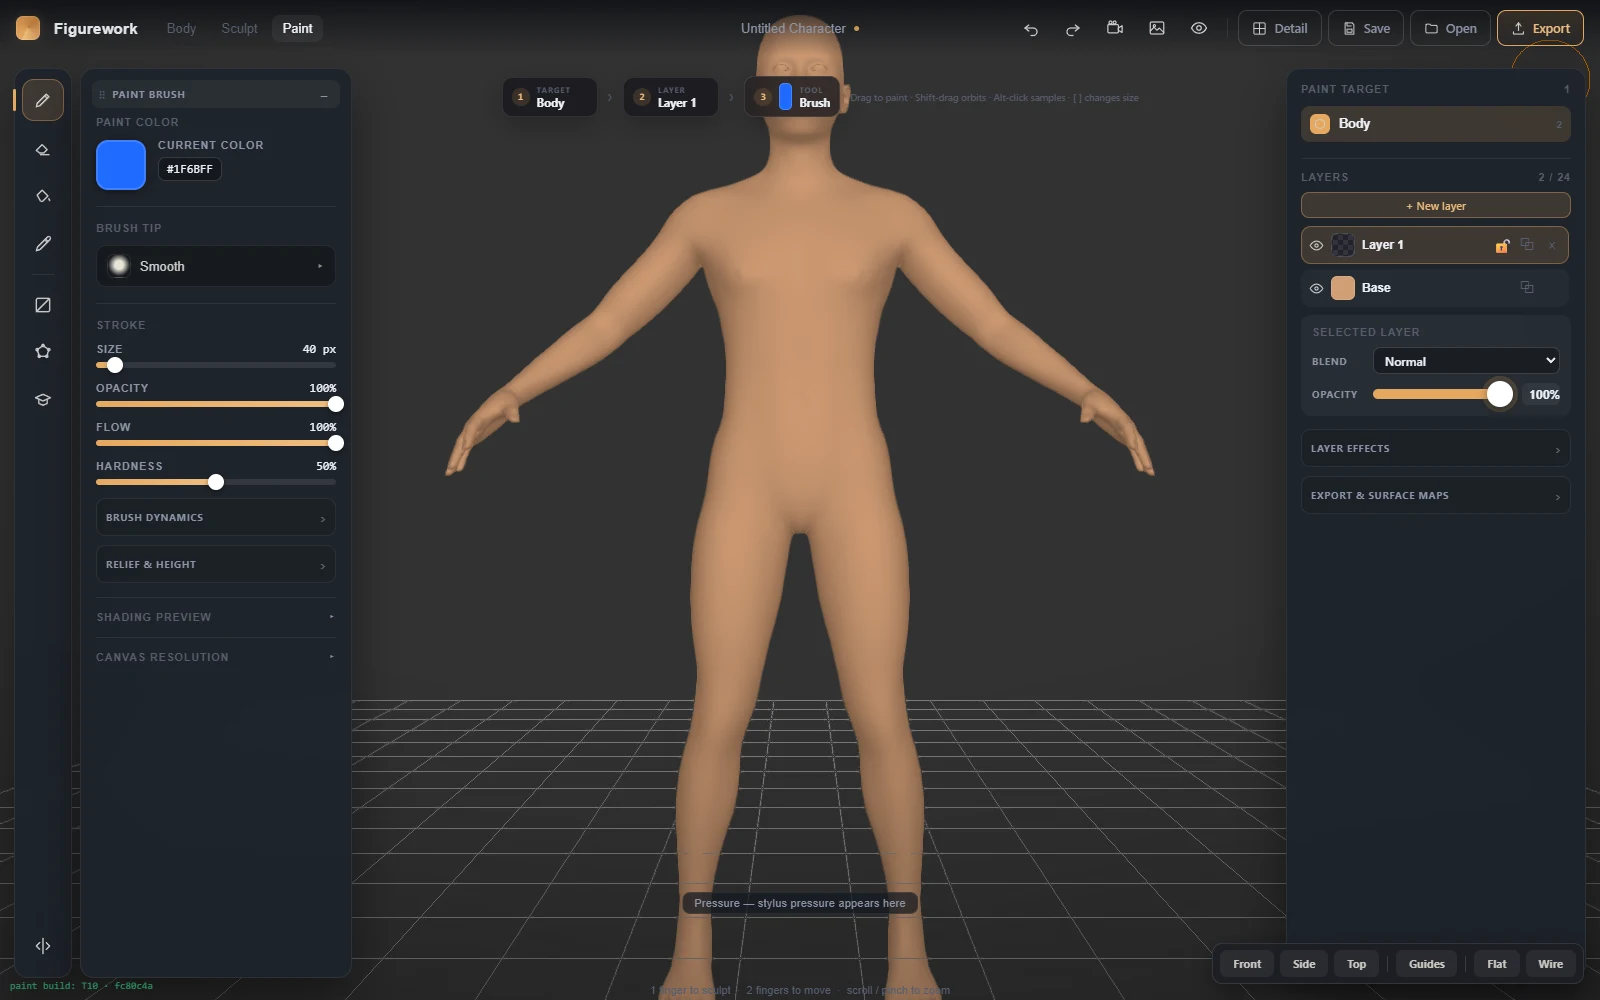Viewport: 1600px width, 1000px height.
Task: Open the Blend mode Normal dropdown
Action: click(x=1466, y=361)
